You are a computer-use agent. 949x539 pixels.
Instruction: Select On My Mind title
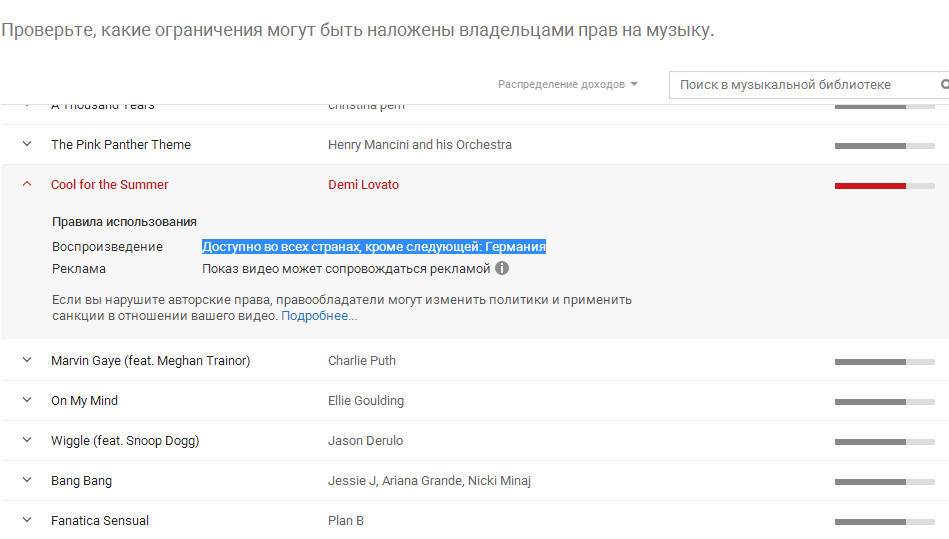tap(84, 400)
